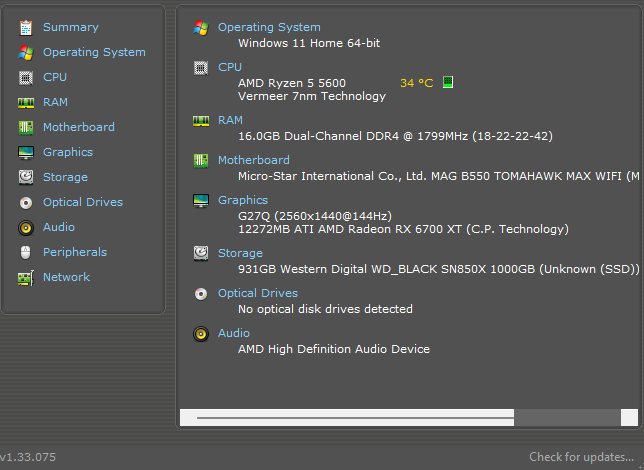Click the horizontal scrollbar thumb
Viewport: 644px width, 470px height.
pyautogui.click(x=355, y=417)
